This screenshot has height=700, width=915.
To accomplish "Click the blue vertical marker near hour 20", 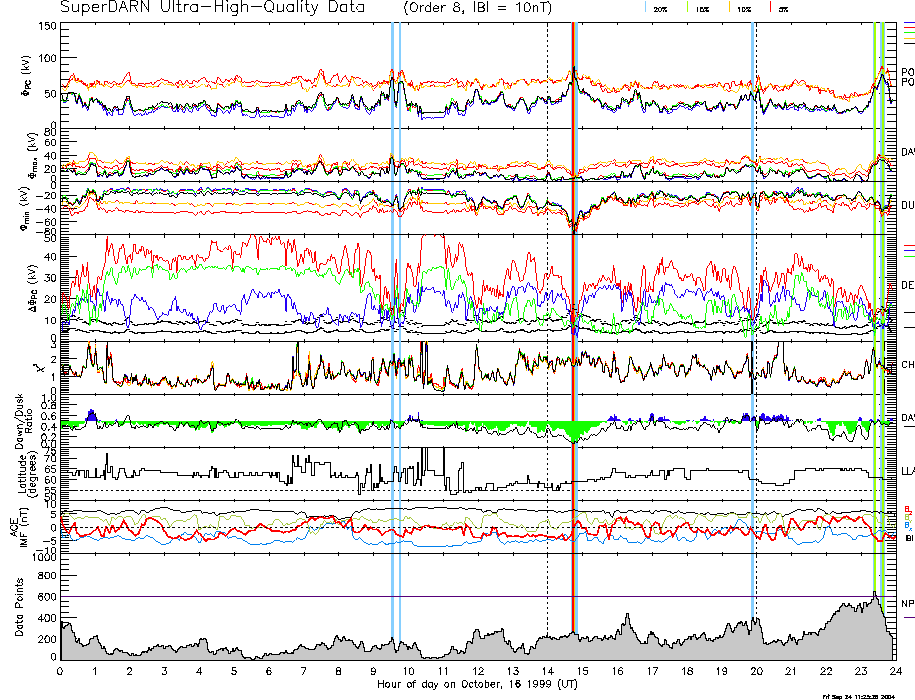I will (752, 300).
